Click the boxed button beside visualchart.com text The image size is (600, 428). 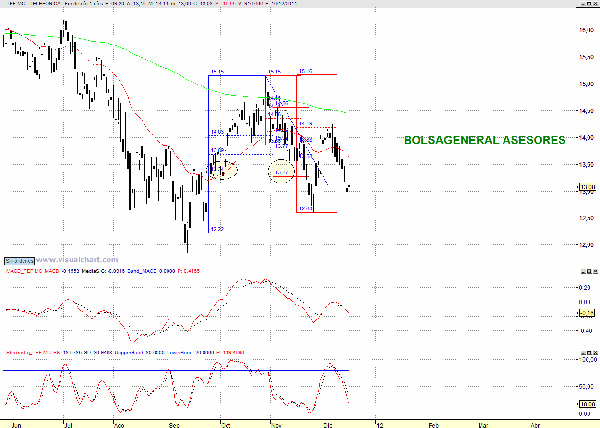coord(20,261)
